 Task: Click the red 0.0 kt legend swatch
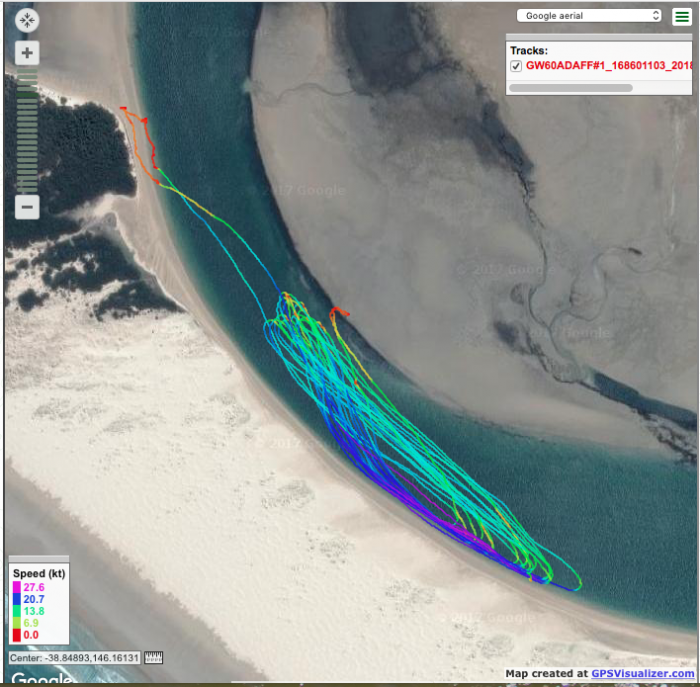16,635
